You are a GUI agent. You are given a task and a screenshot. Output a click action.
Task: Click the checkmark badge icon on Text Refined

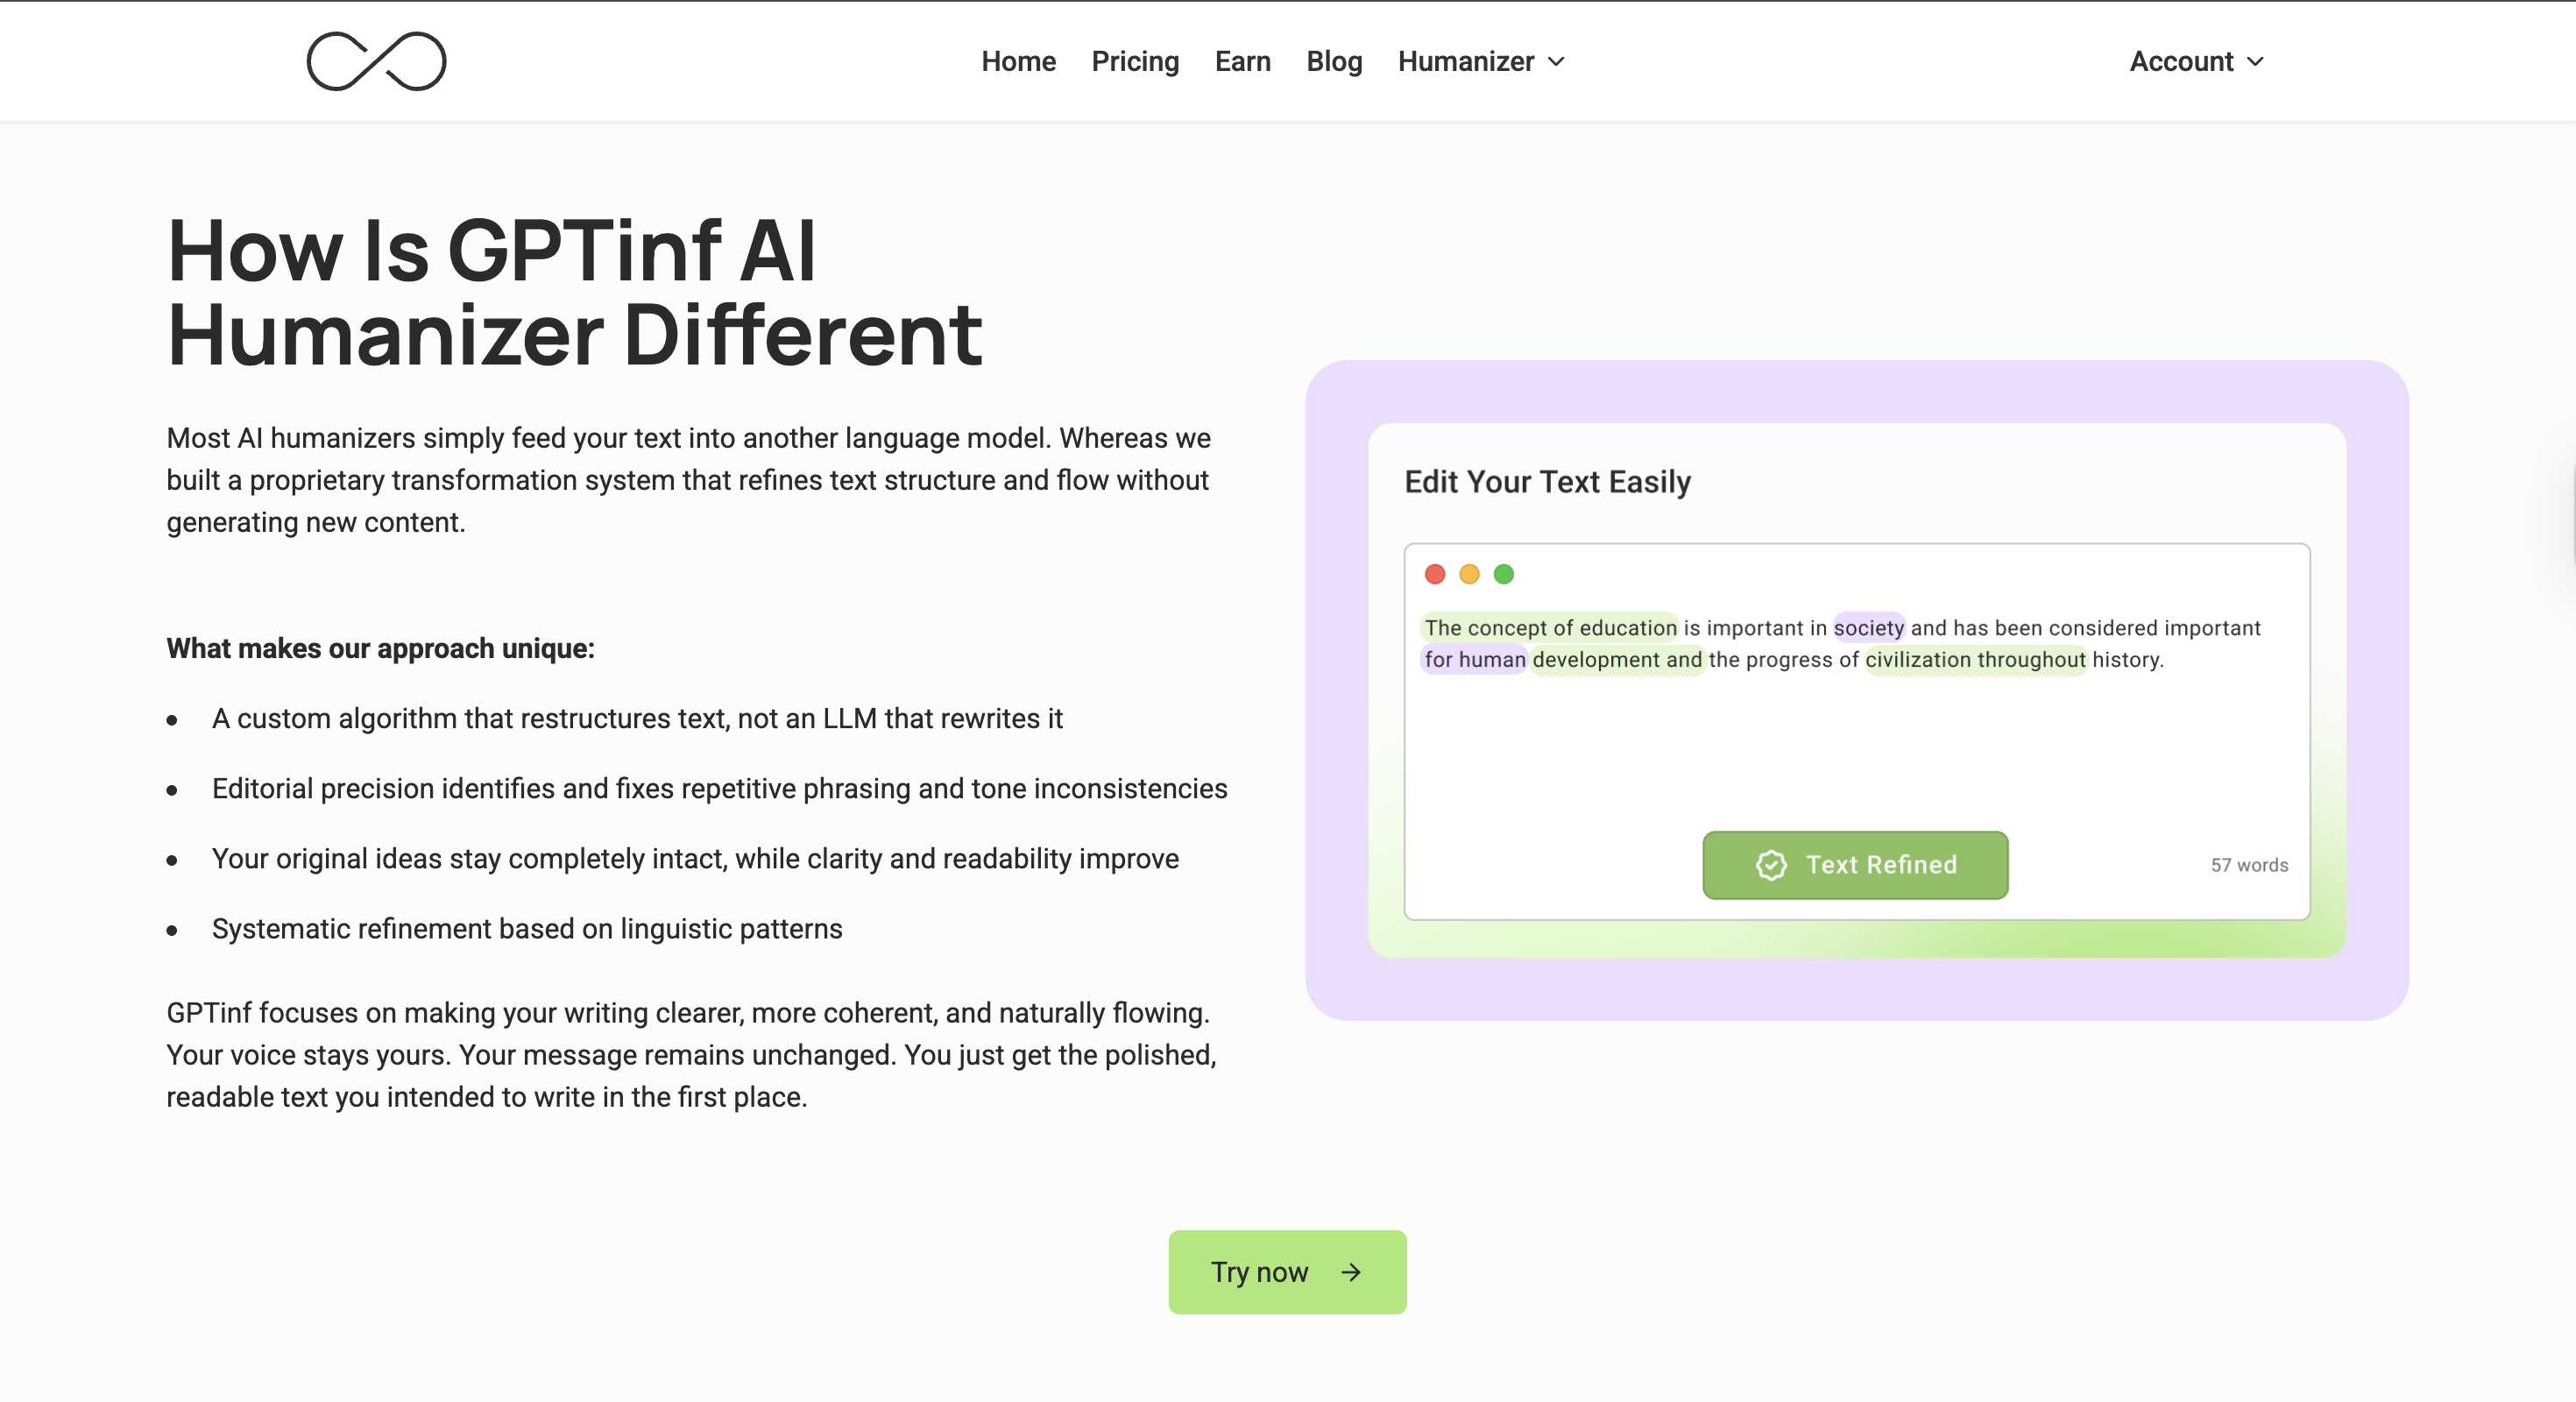pos(1771,865)
